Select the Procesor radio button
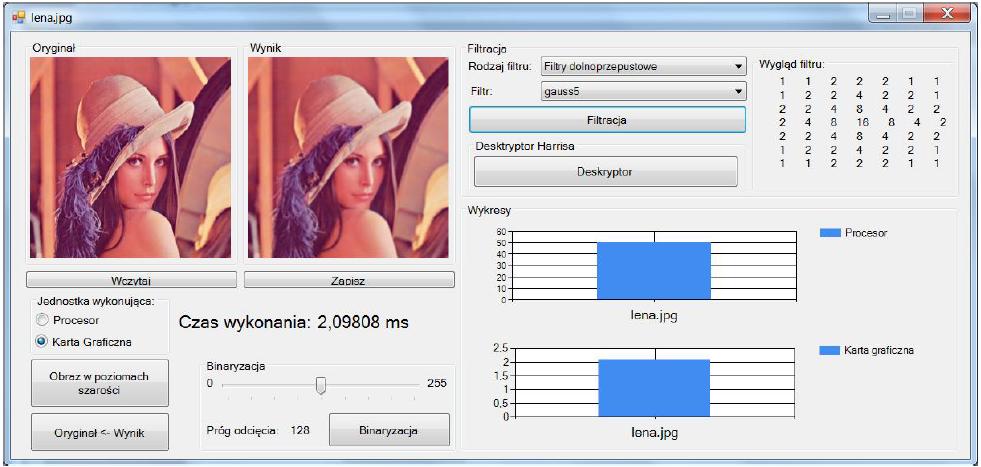Screen dimensions: 981x467 42,320
